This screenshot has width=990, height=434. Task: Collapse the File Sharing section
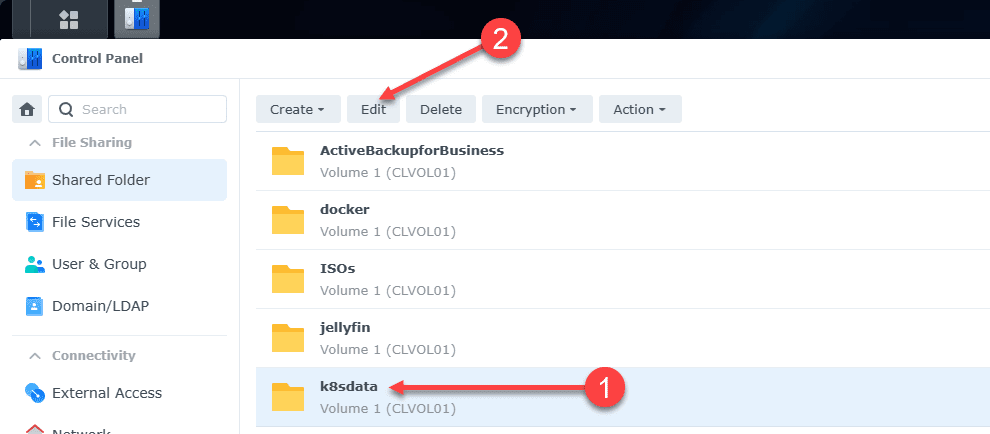(35, 143)
